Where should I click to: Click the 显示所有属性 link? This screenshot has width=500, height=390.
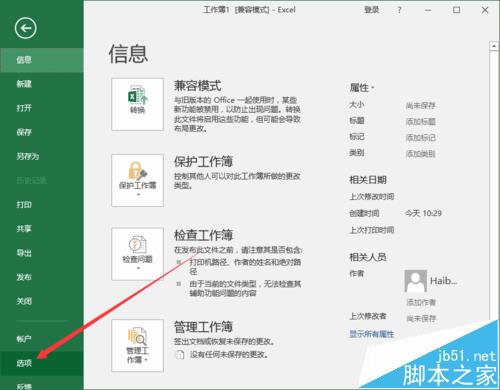(372, 334)
